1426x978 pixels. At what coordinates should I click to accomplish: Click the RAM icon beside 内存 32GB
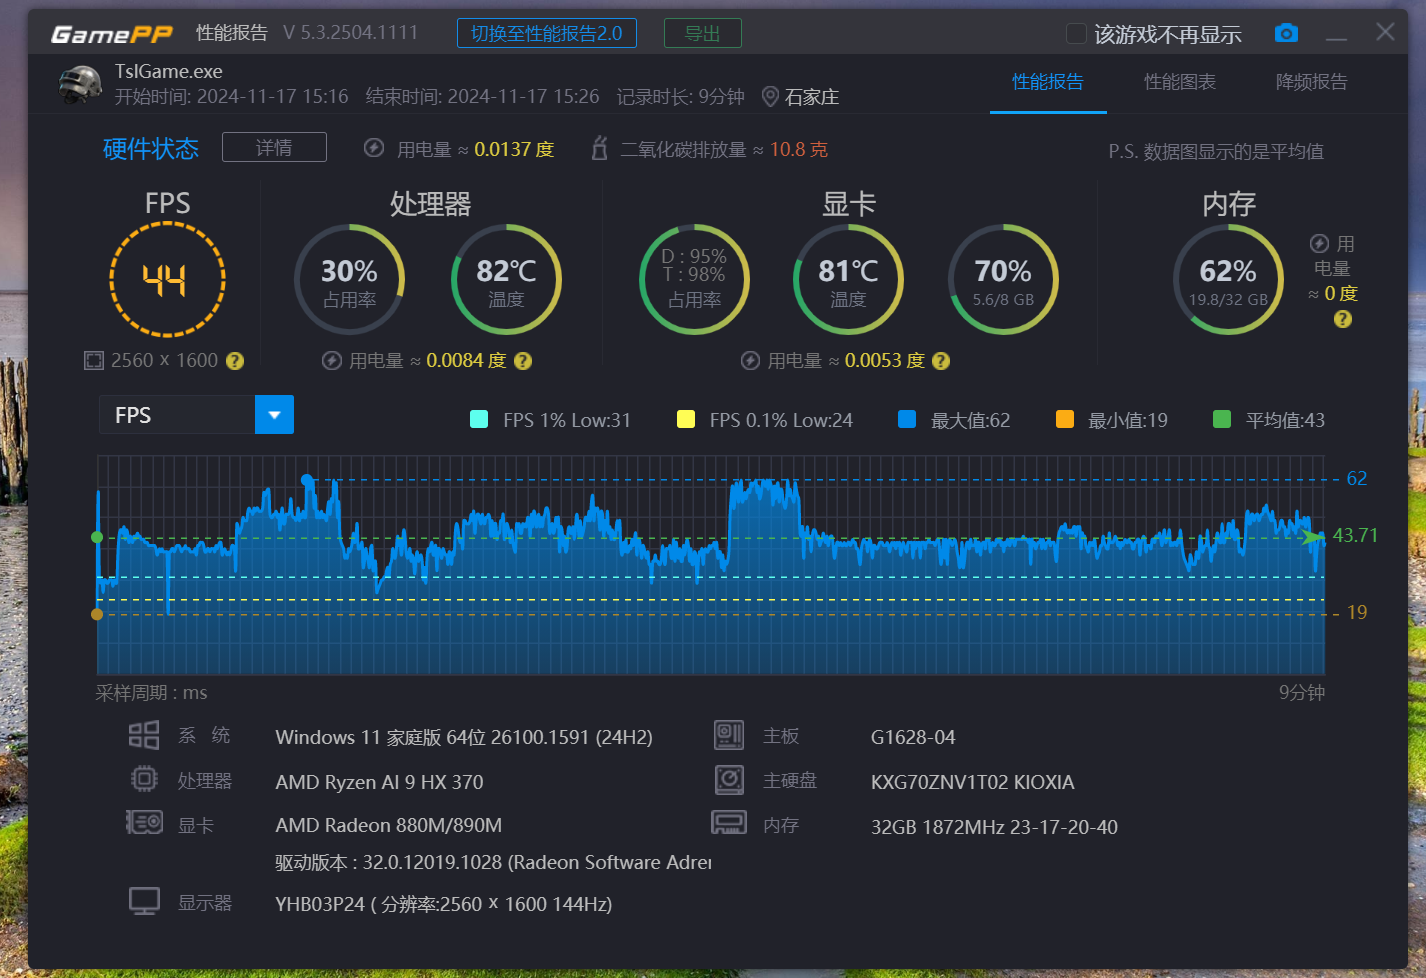click(x=729, y=823)
